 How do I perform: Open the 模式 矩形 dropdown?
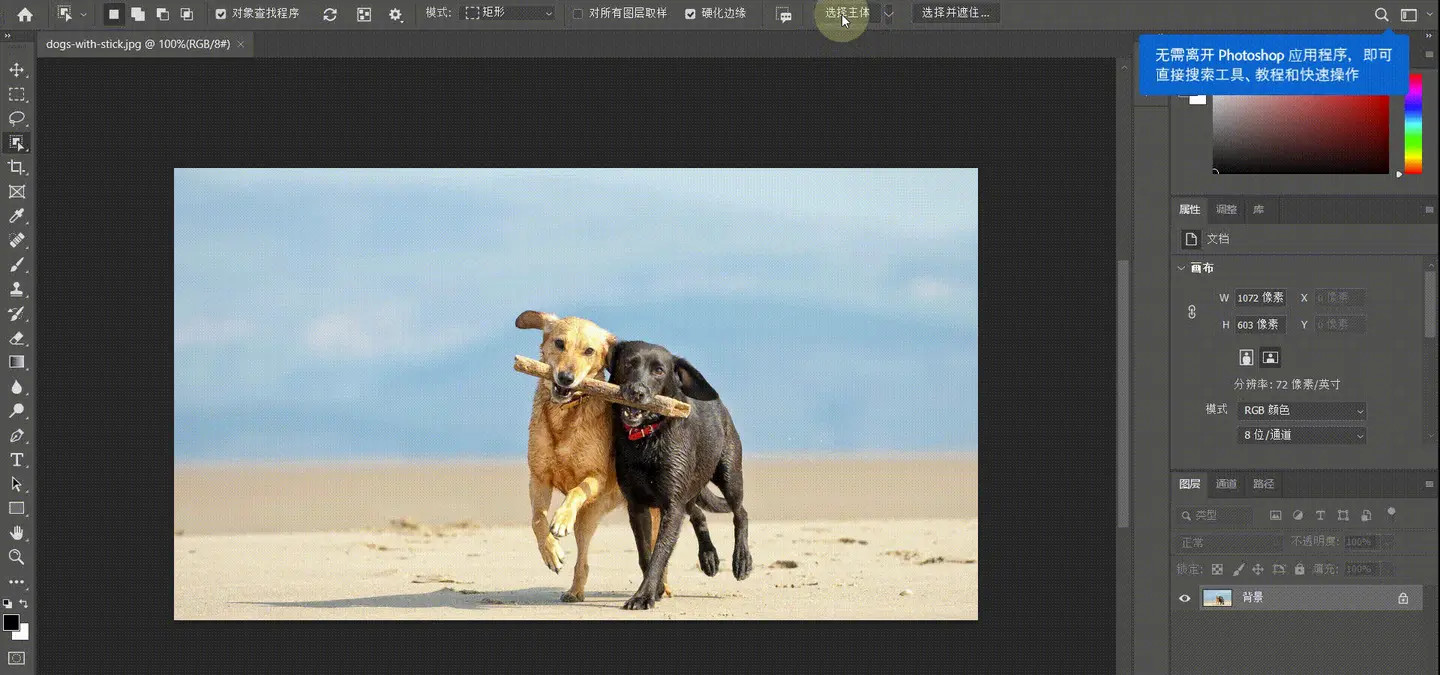(x=509, y=14)
